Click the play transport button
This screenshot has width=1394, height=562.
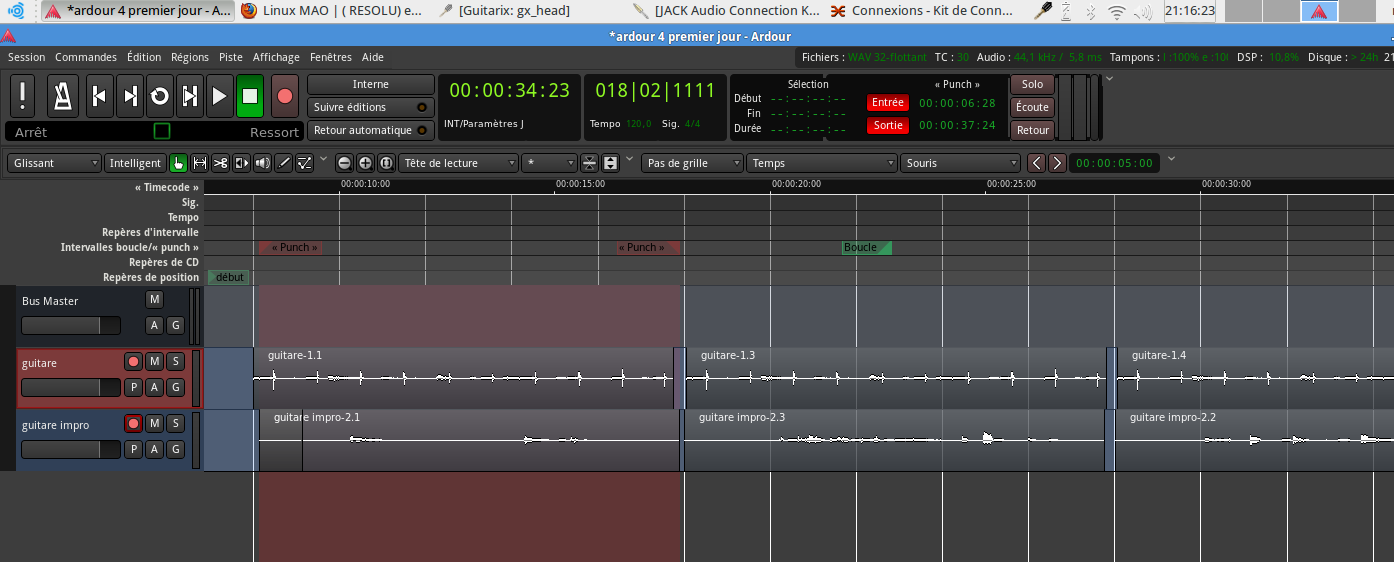pos(219,96)
